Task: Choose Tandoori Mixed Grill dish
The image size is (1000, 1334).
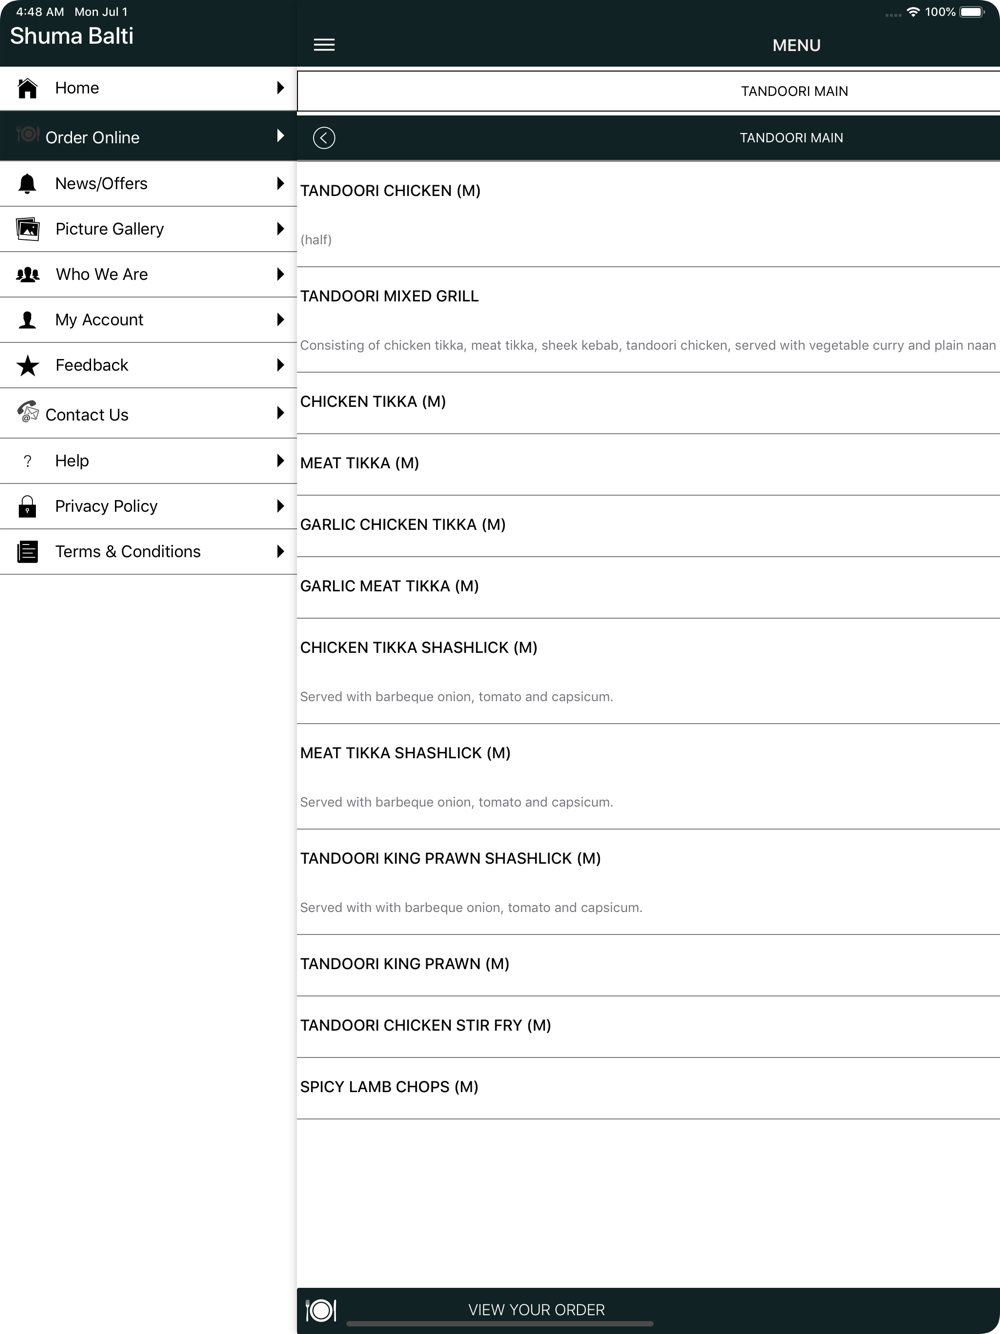Action: tap(648, 320)
